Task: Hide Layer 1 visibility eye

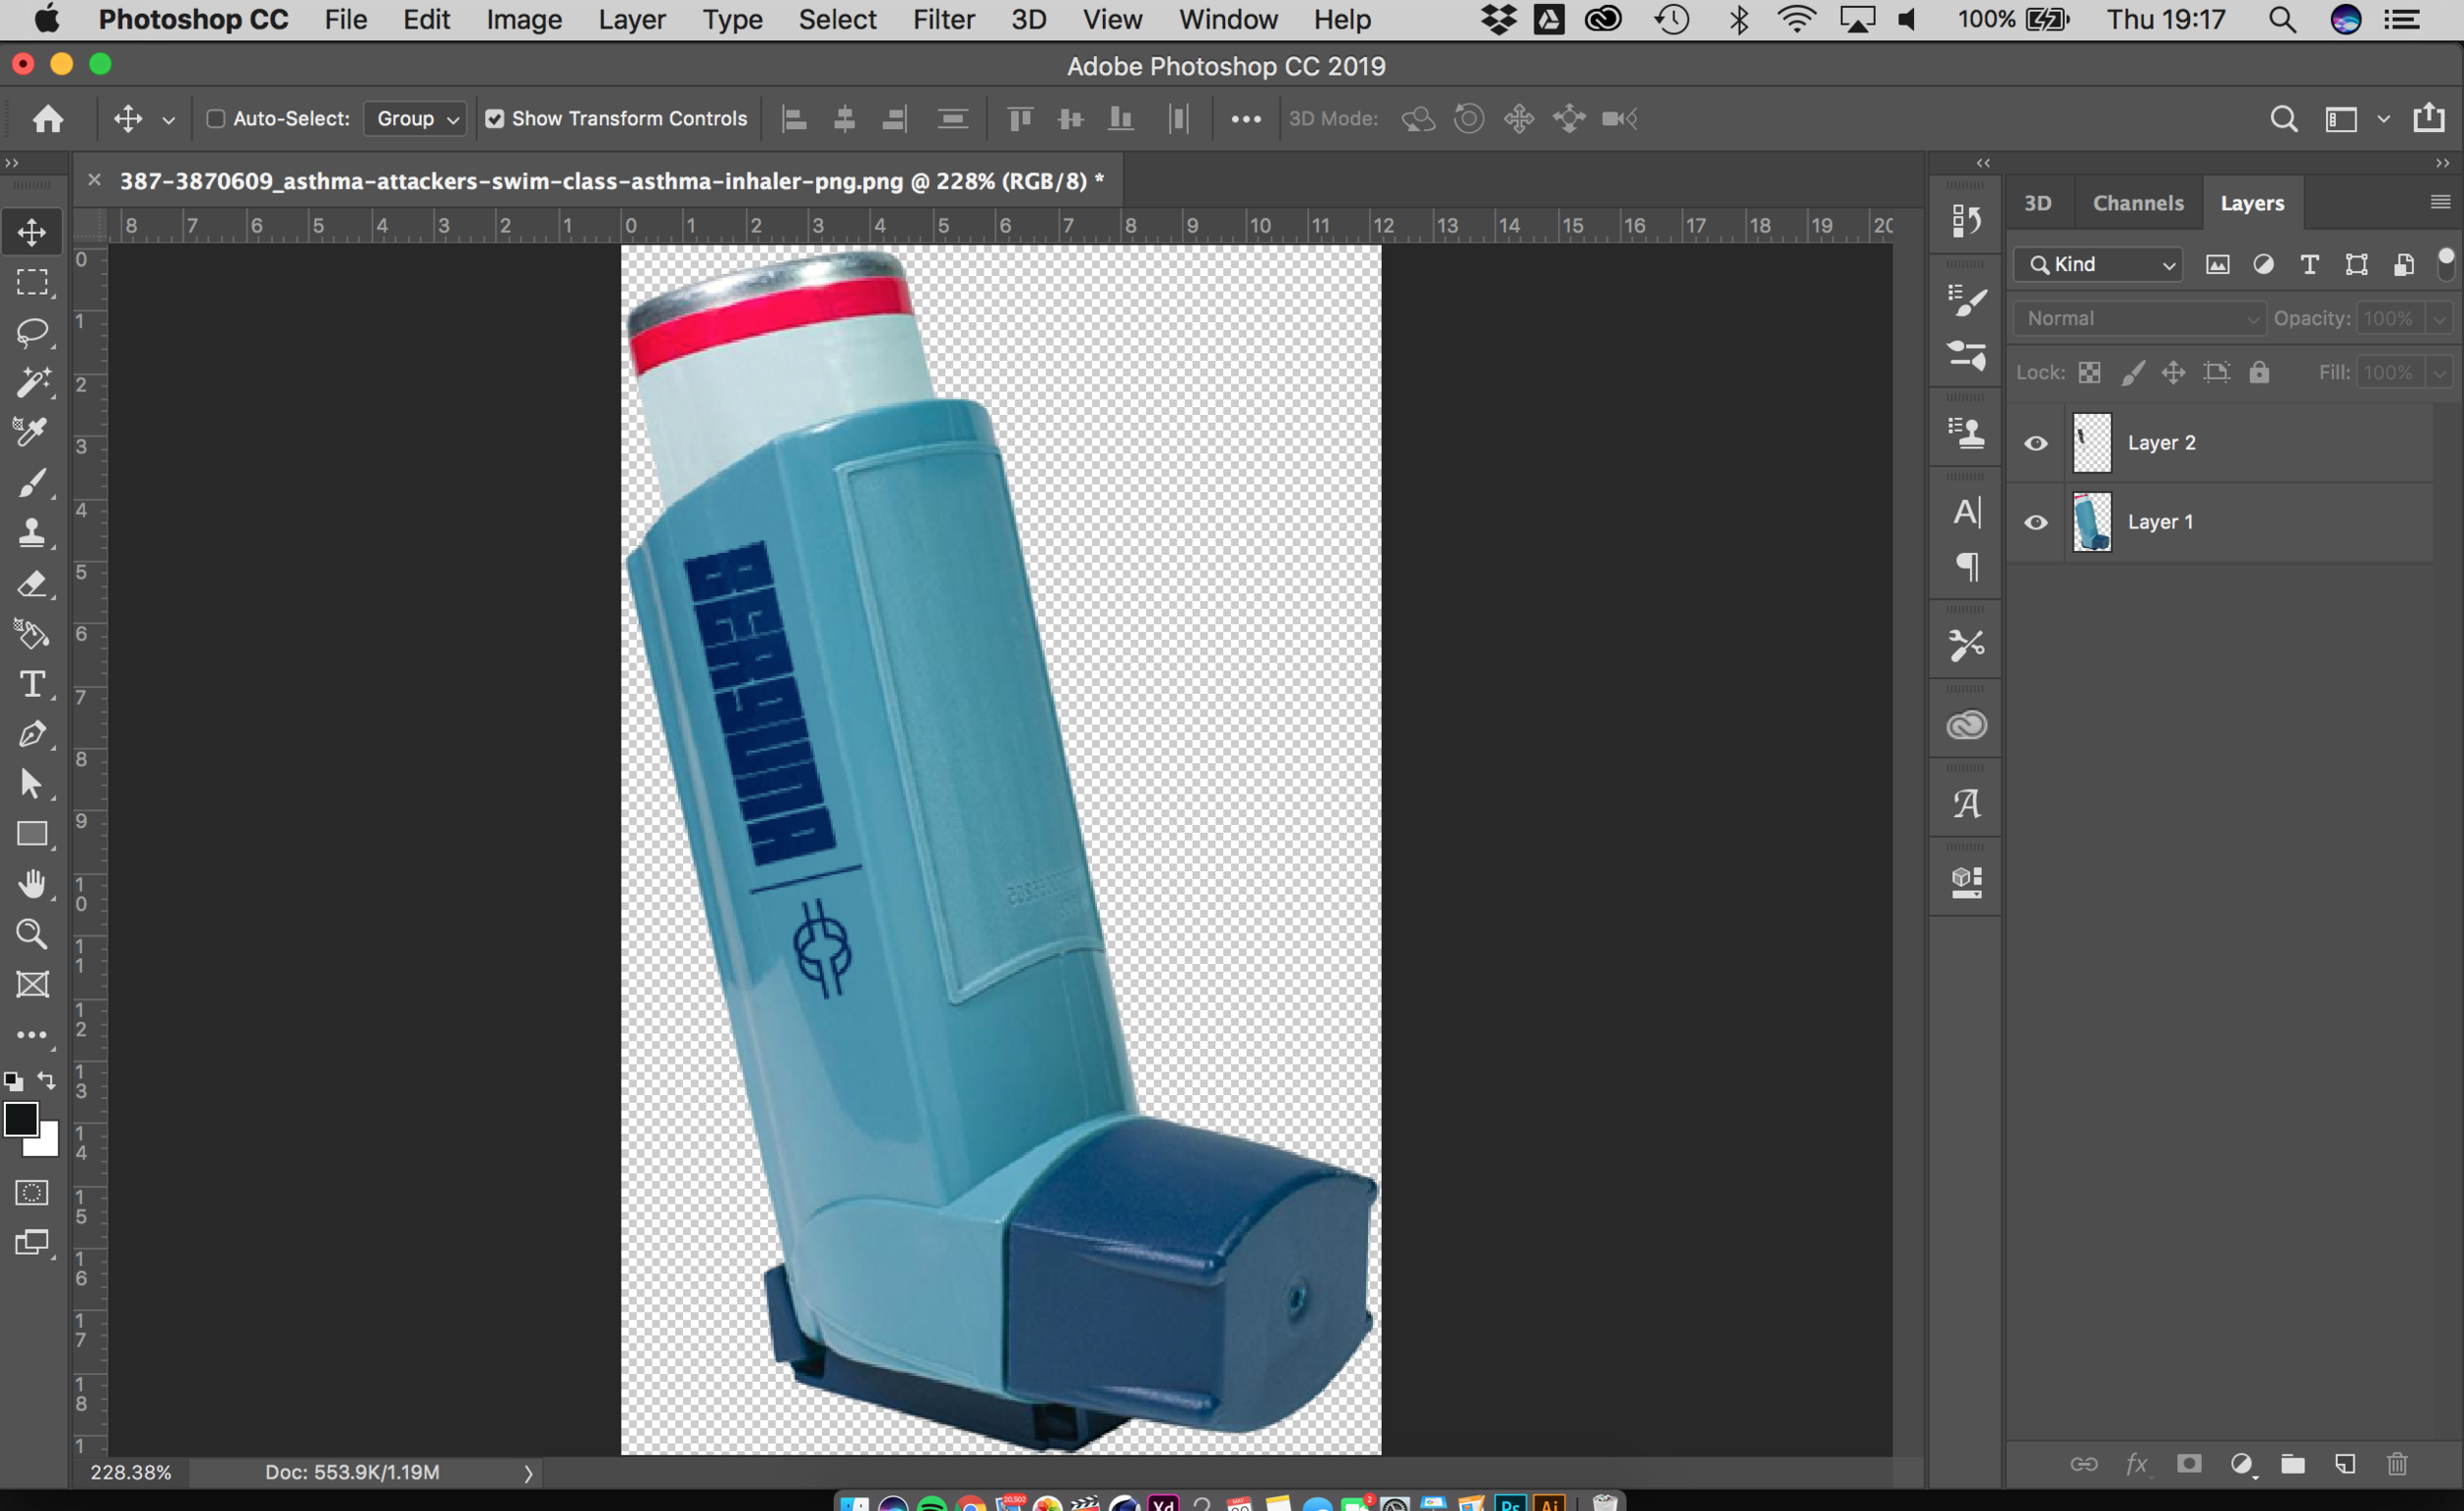Action: 2035,522
